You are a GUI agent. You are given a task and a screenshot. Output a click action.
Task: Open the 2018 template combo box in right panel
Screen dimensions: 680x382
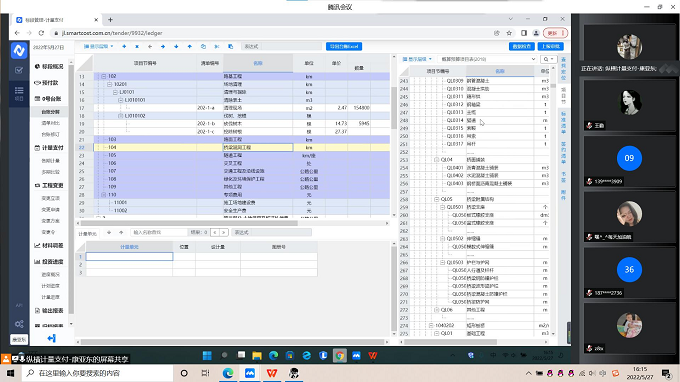coord(488,59)
